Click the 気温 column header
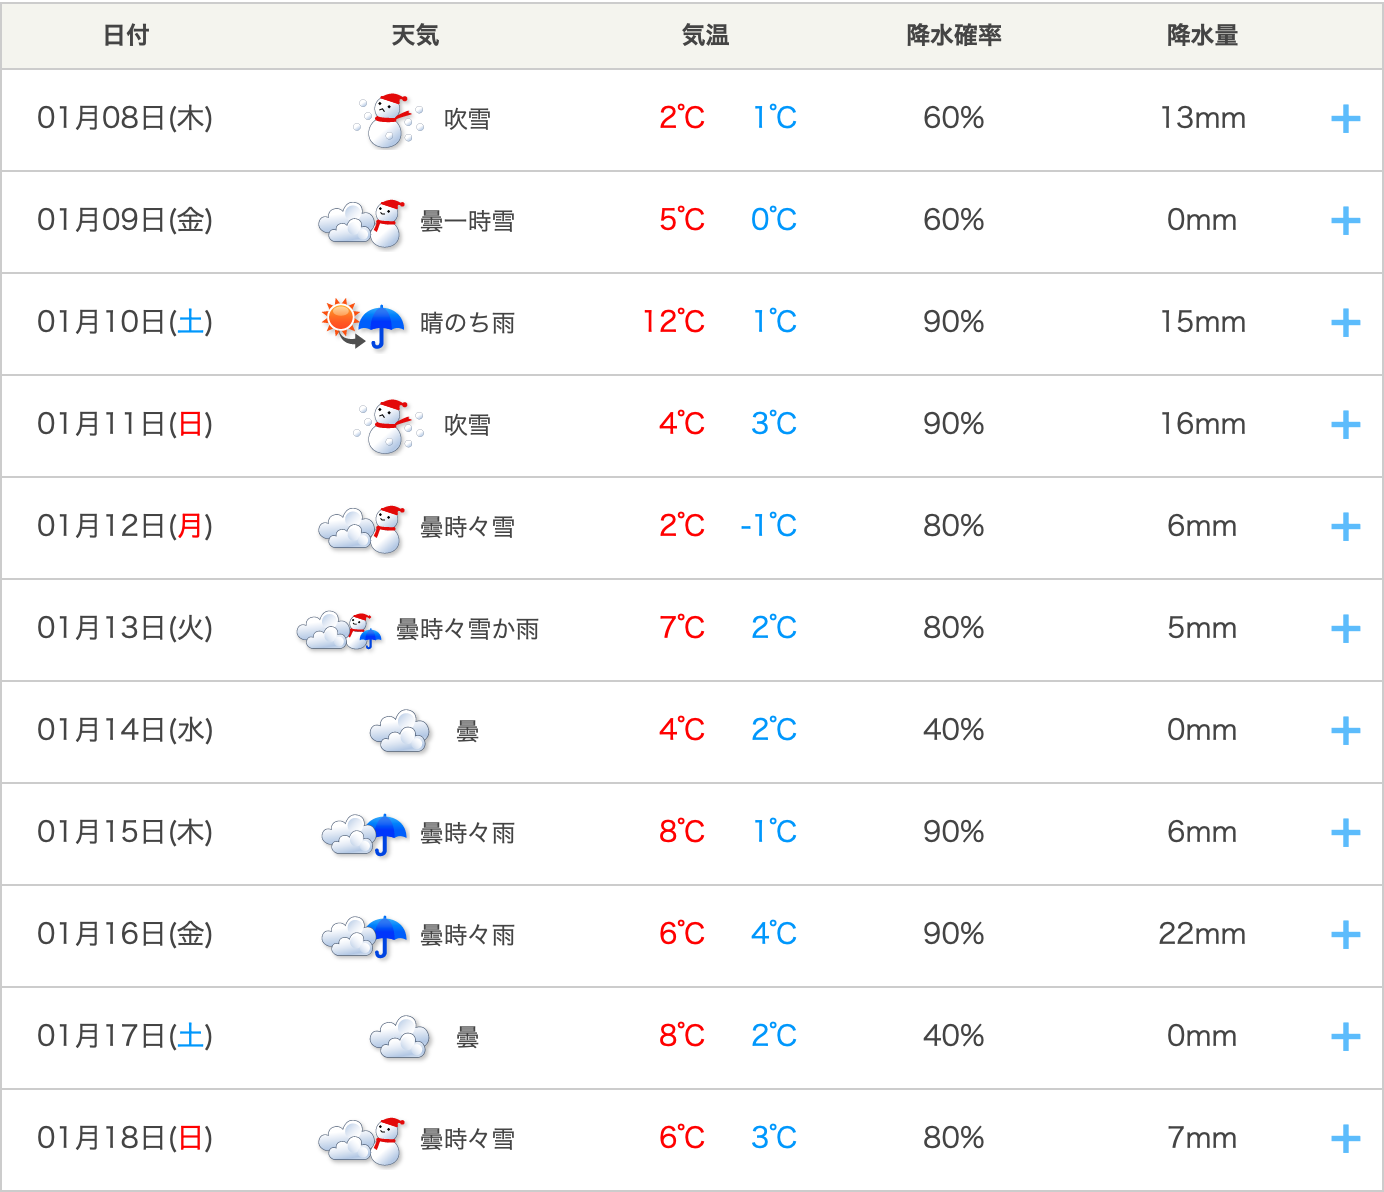 [x=705, y=36]
